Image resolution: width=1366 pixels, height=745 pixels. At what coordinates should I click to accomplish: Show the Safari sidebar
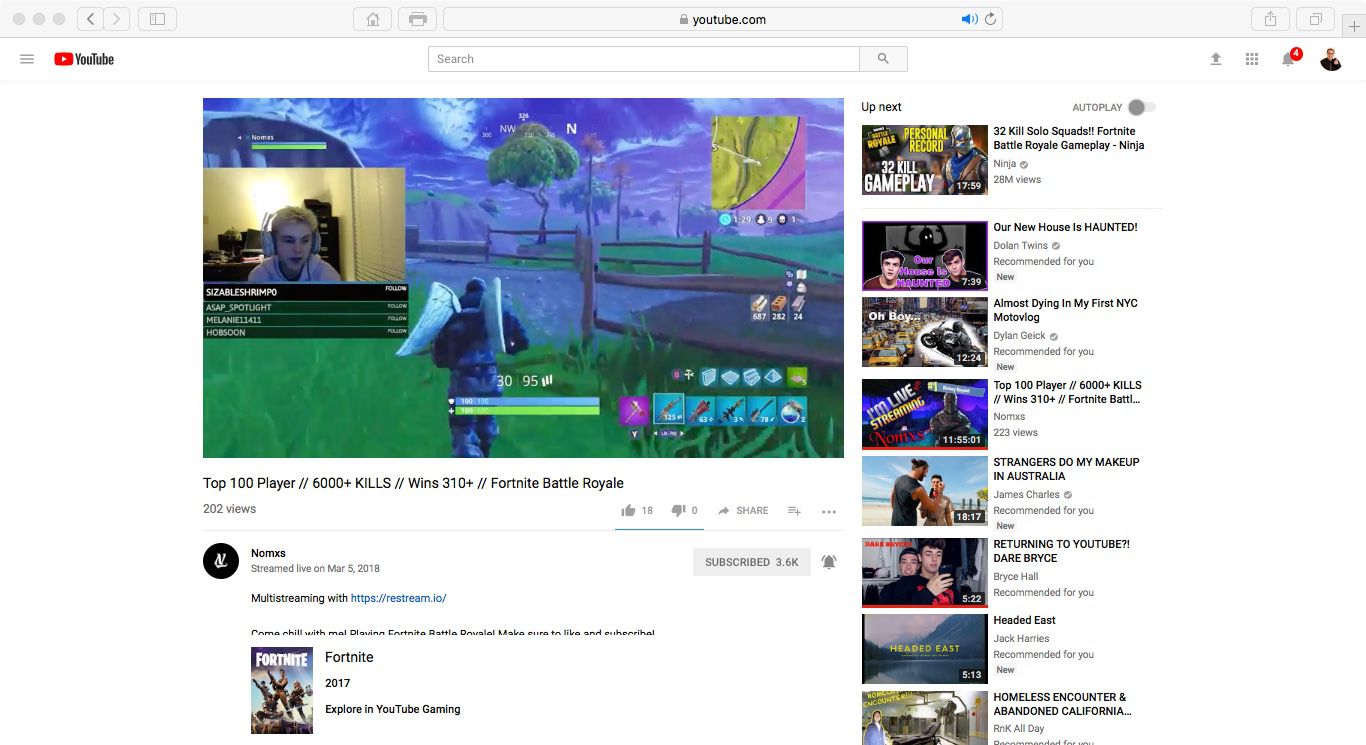pos(157,19)
